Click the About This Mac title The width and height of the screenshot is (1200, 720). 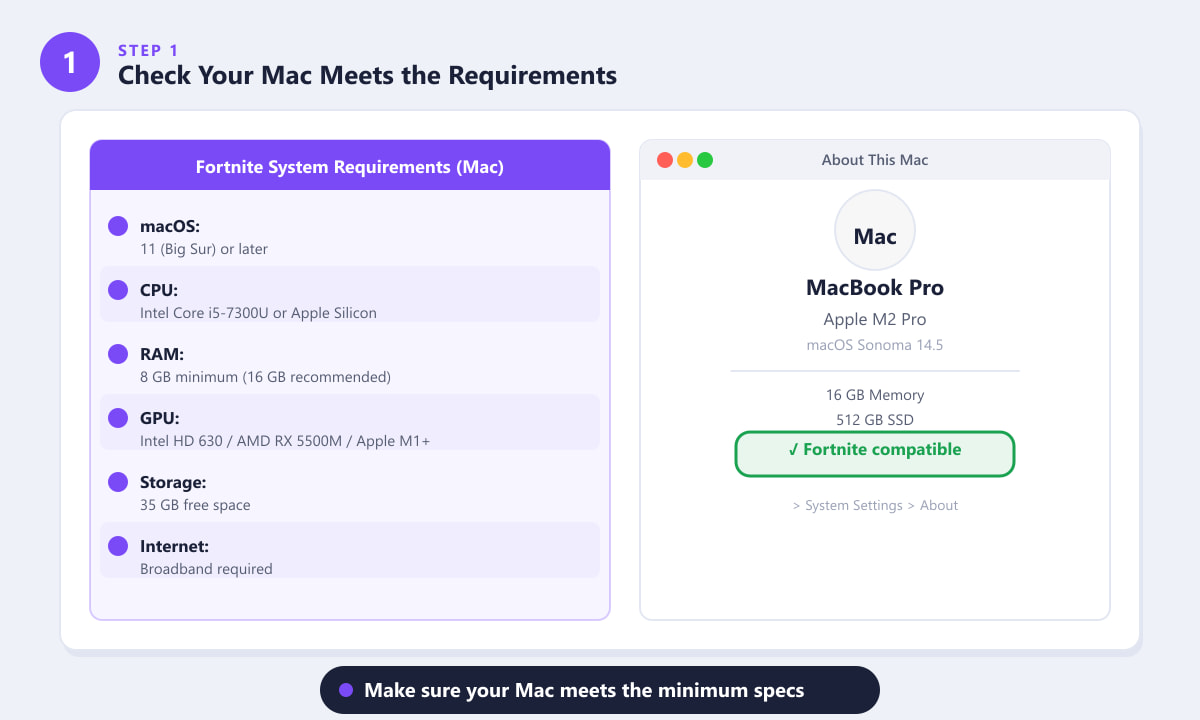click(x=875, y=160)
